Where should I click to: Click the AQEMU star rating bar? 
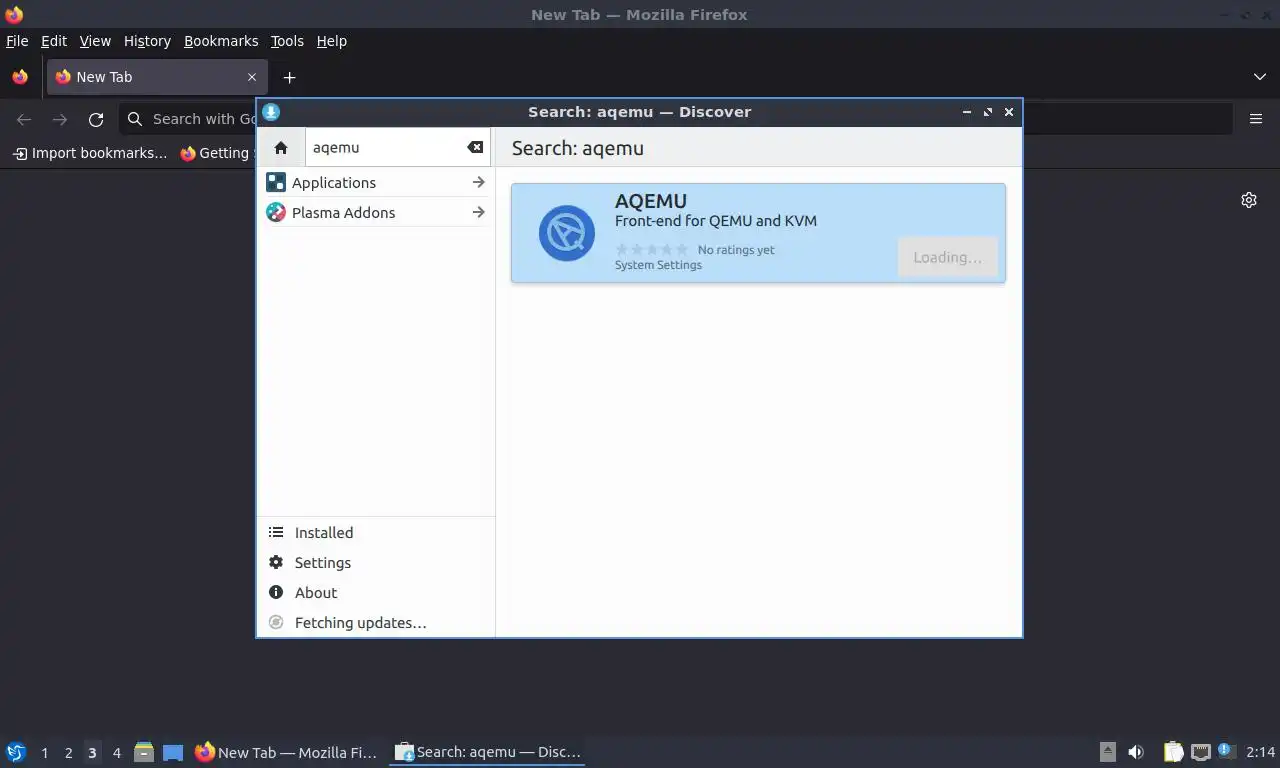pos(652,250)
